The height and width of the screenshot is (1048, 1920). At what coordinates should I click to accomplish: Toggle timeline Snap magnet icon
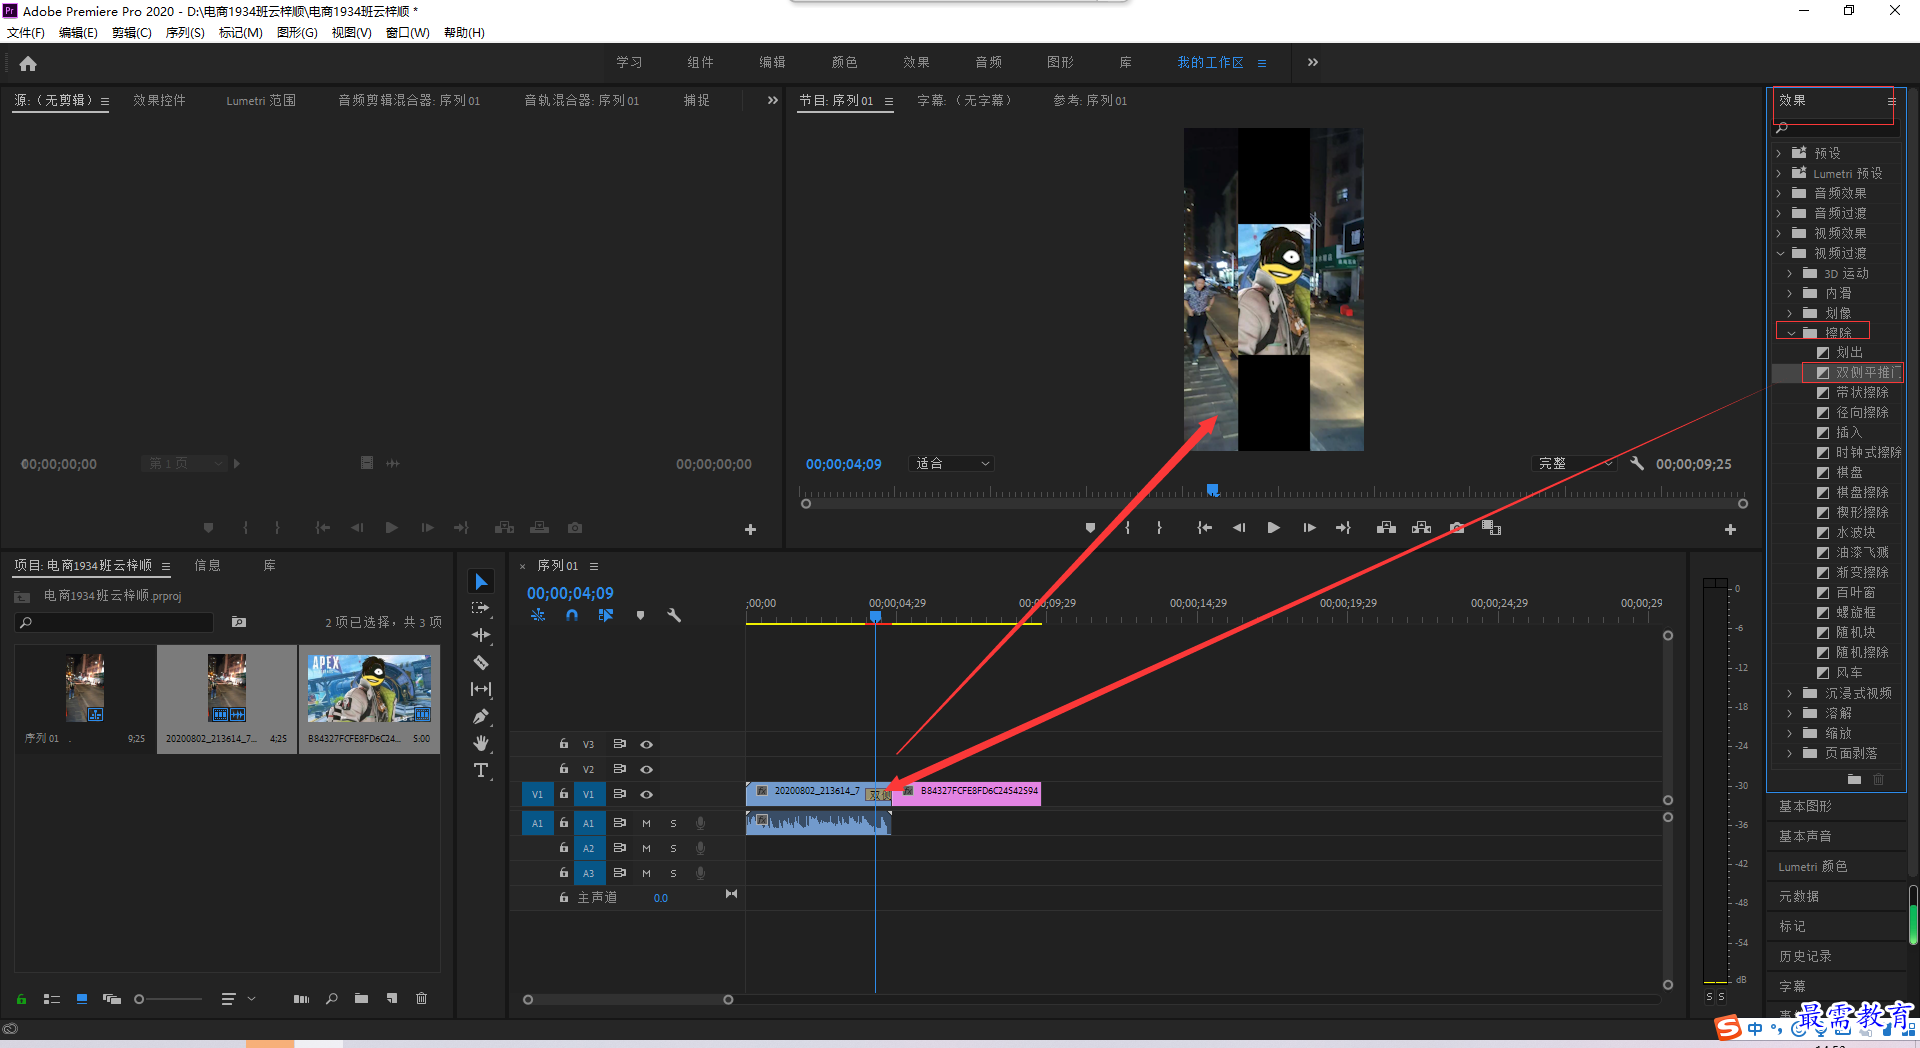(572, 616)
